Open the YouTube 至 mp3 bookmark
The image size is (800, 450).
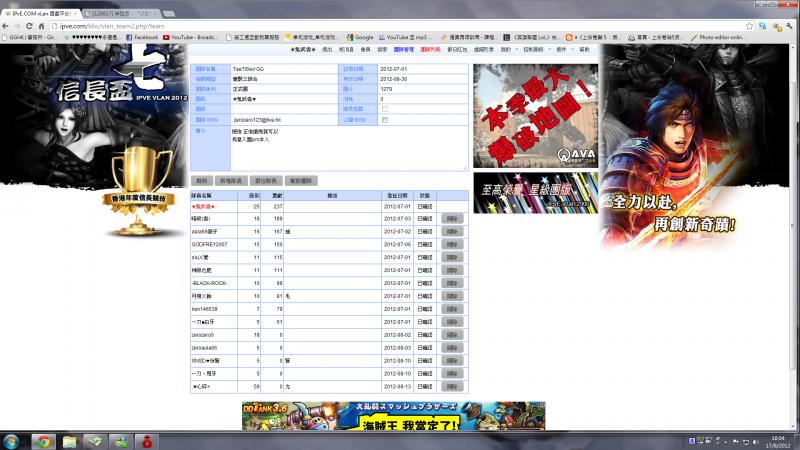tap(403, 37)
